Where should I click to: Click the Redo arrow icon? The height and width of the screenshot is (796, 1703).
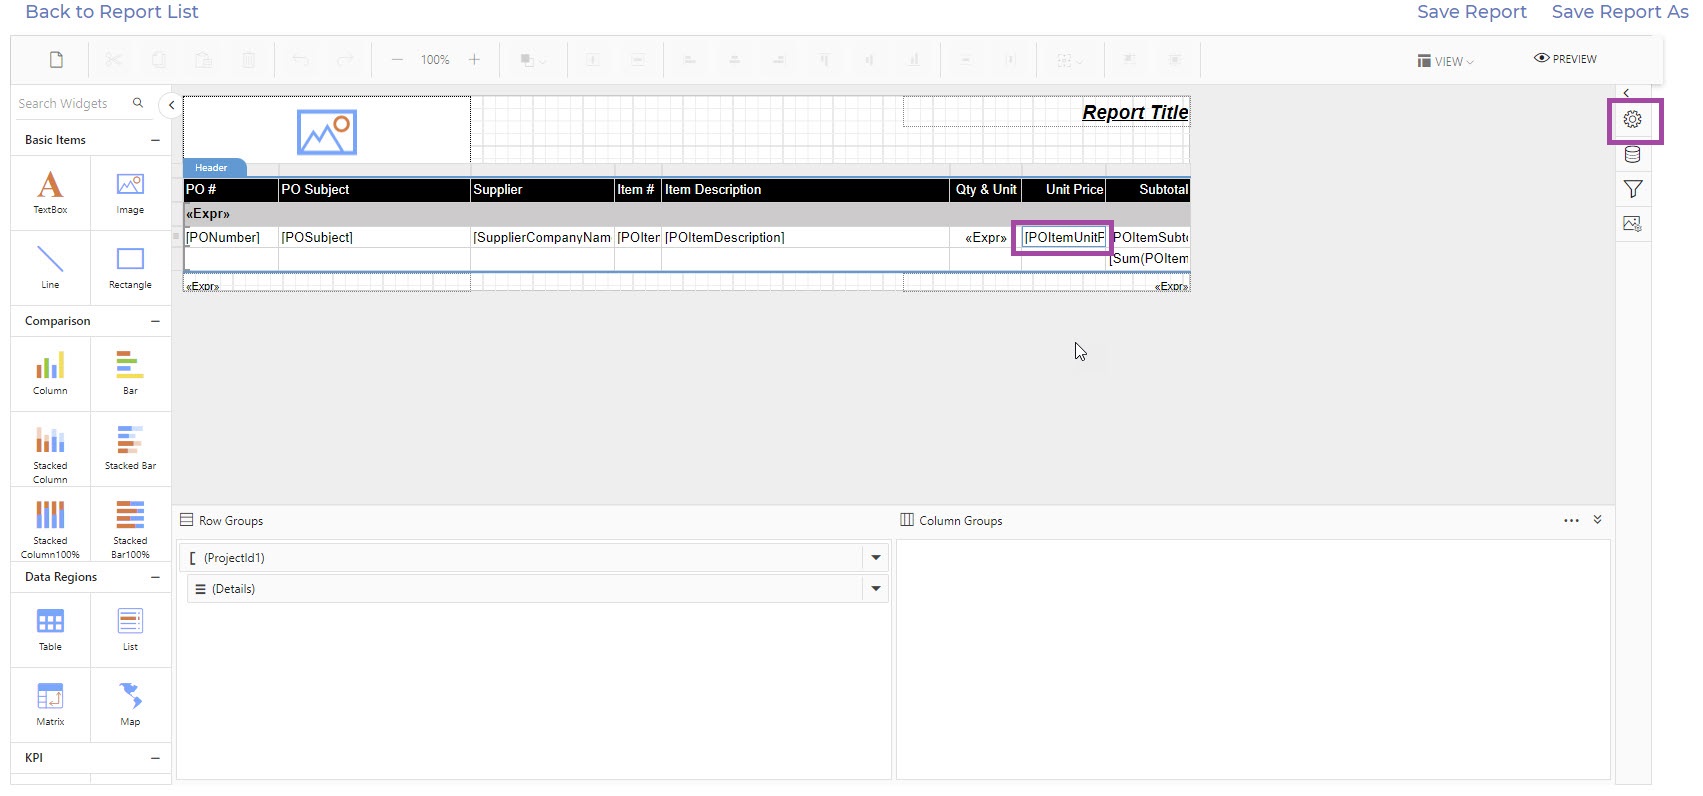coord(345,60)
